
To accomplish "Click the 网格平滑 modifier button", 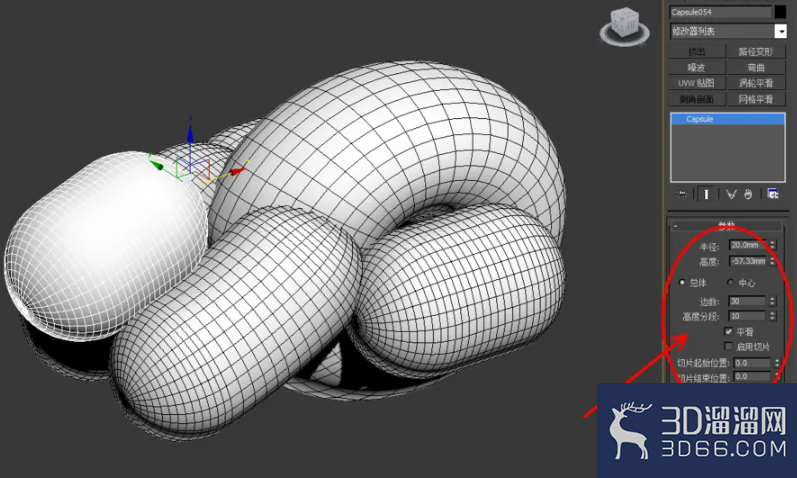I will 756,99.
